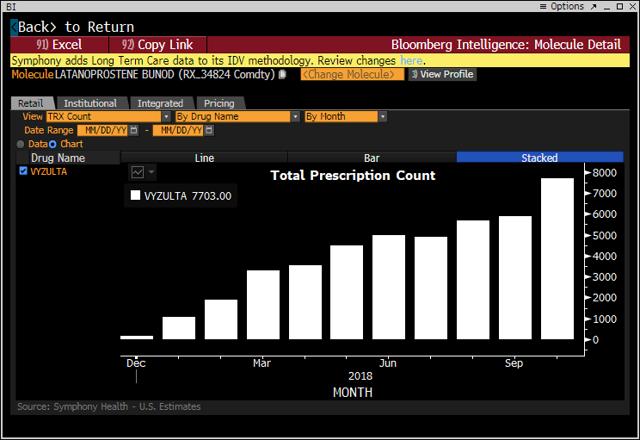The height and width of the screenshot is (440, 640).
Task: Click the end date input field
Action: pyautogui.click(x=178, y=131)
